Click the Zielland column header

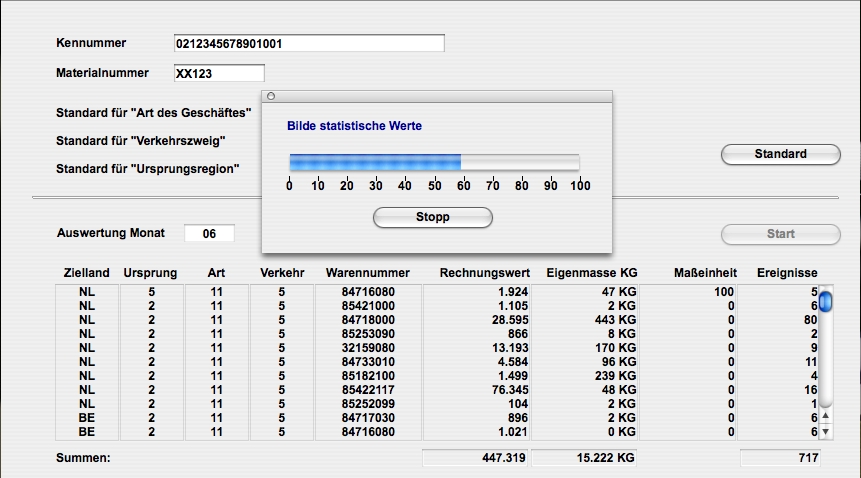[x=85, y=272]
